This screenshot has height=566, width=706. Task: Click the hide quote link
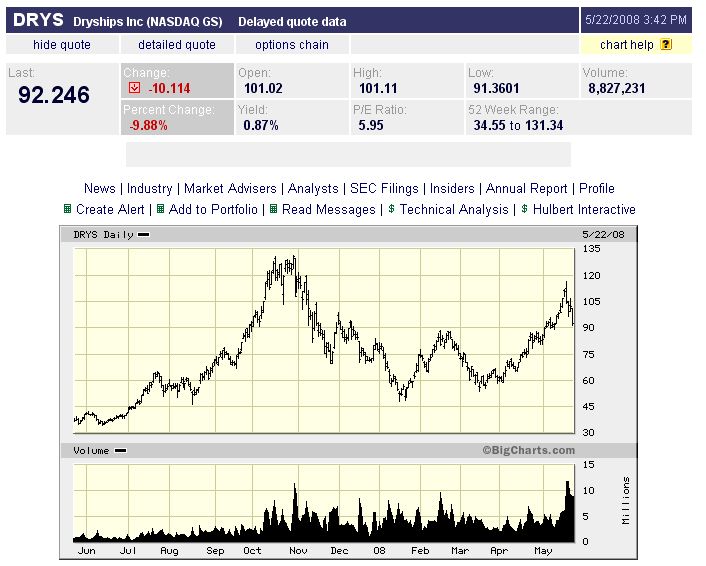point(62,45)
